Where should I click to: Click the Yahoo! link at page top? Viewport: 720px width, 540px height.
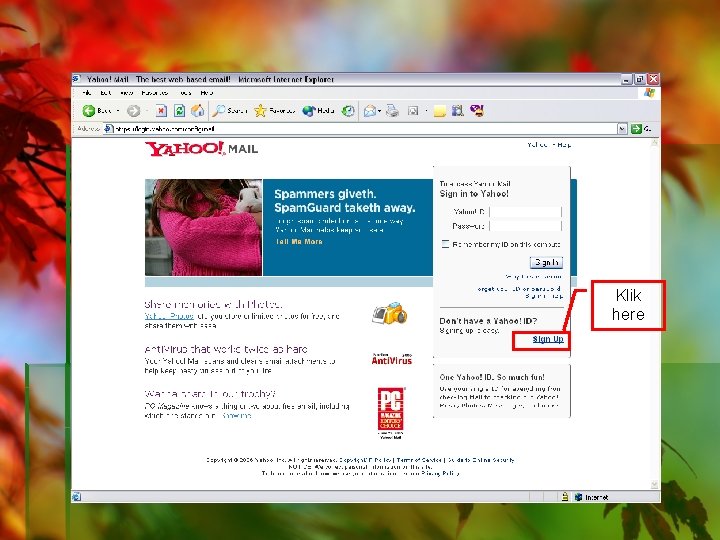pos(538,145)
